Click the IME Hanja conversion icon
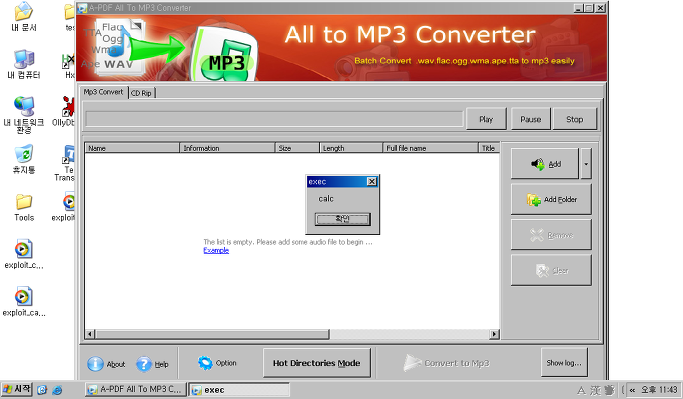 tap(595, 390)
